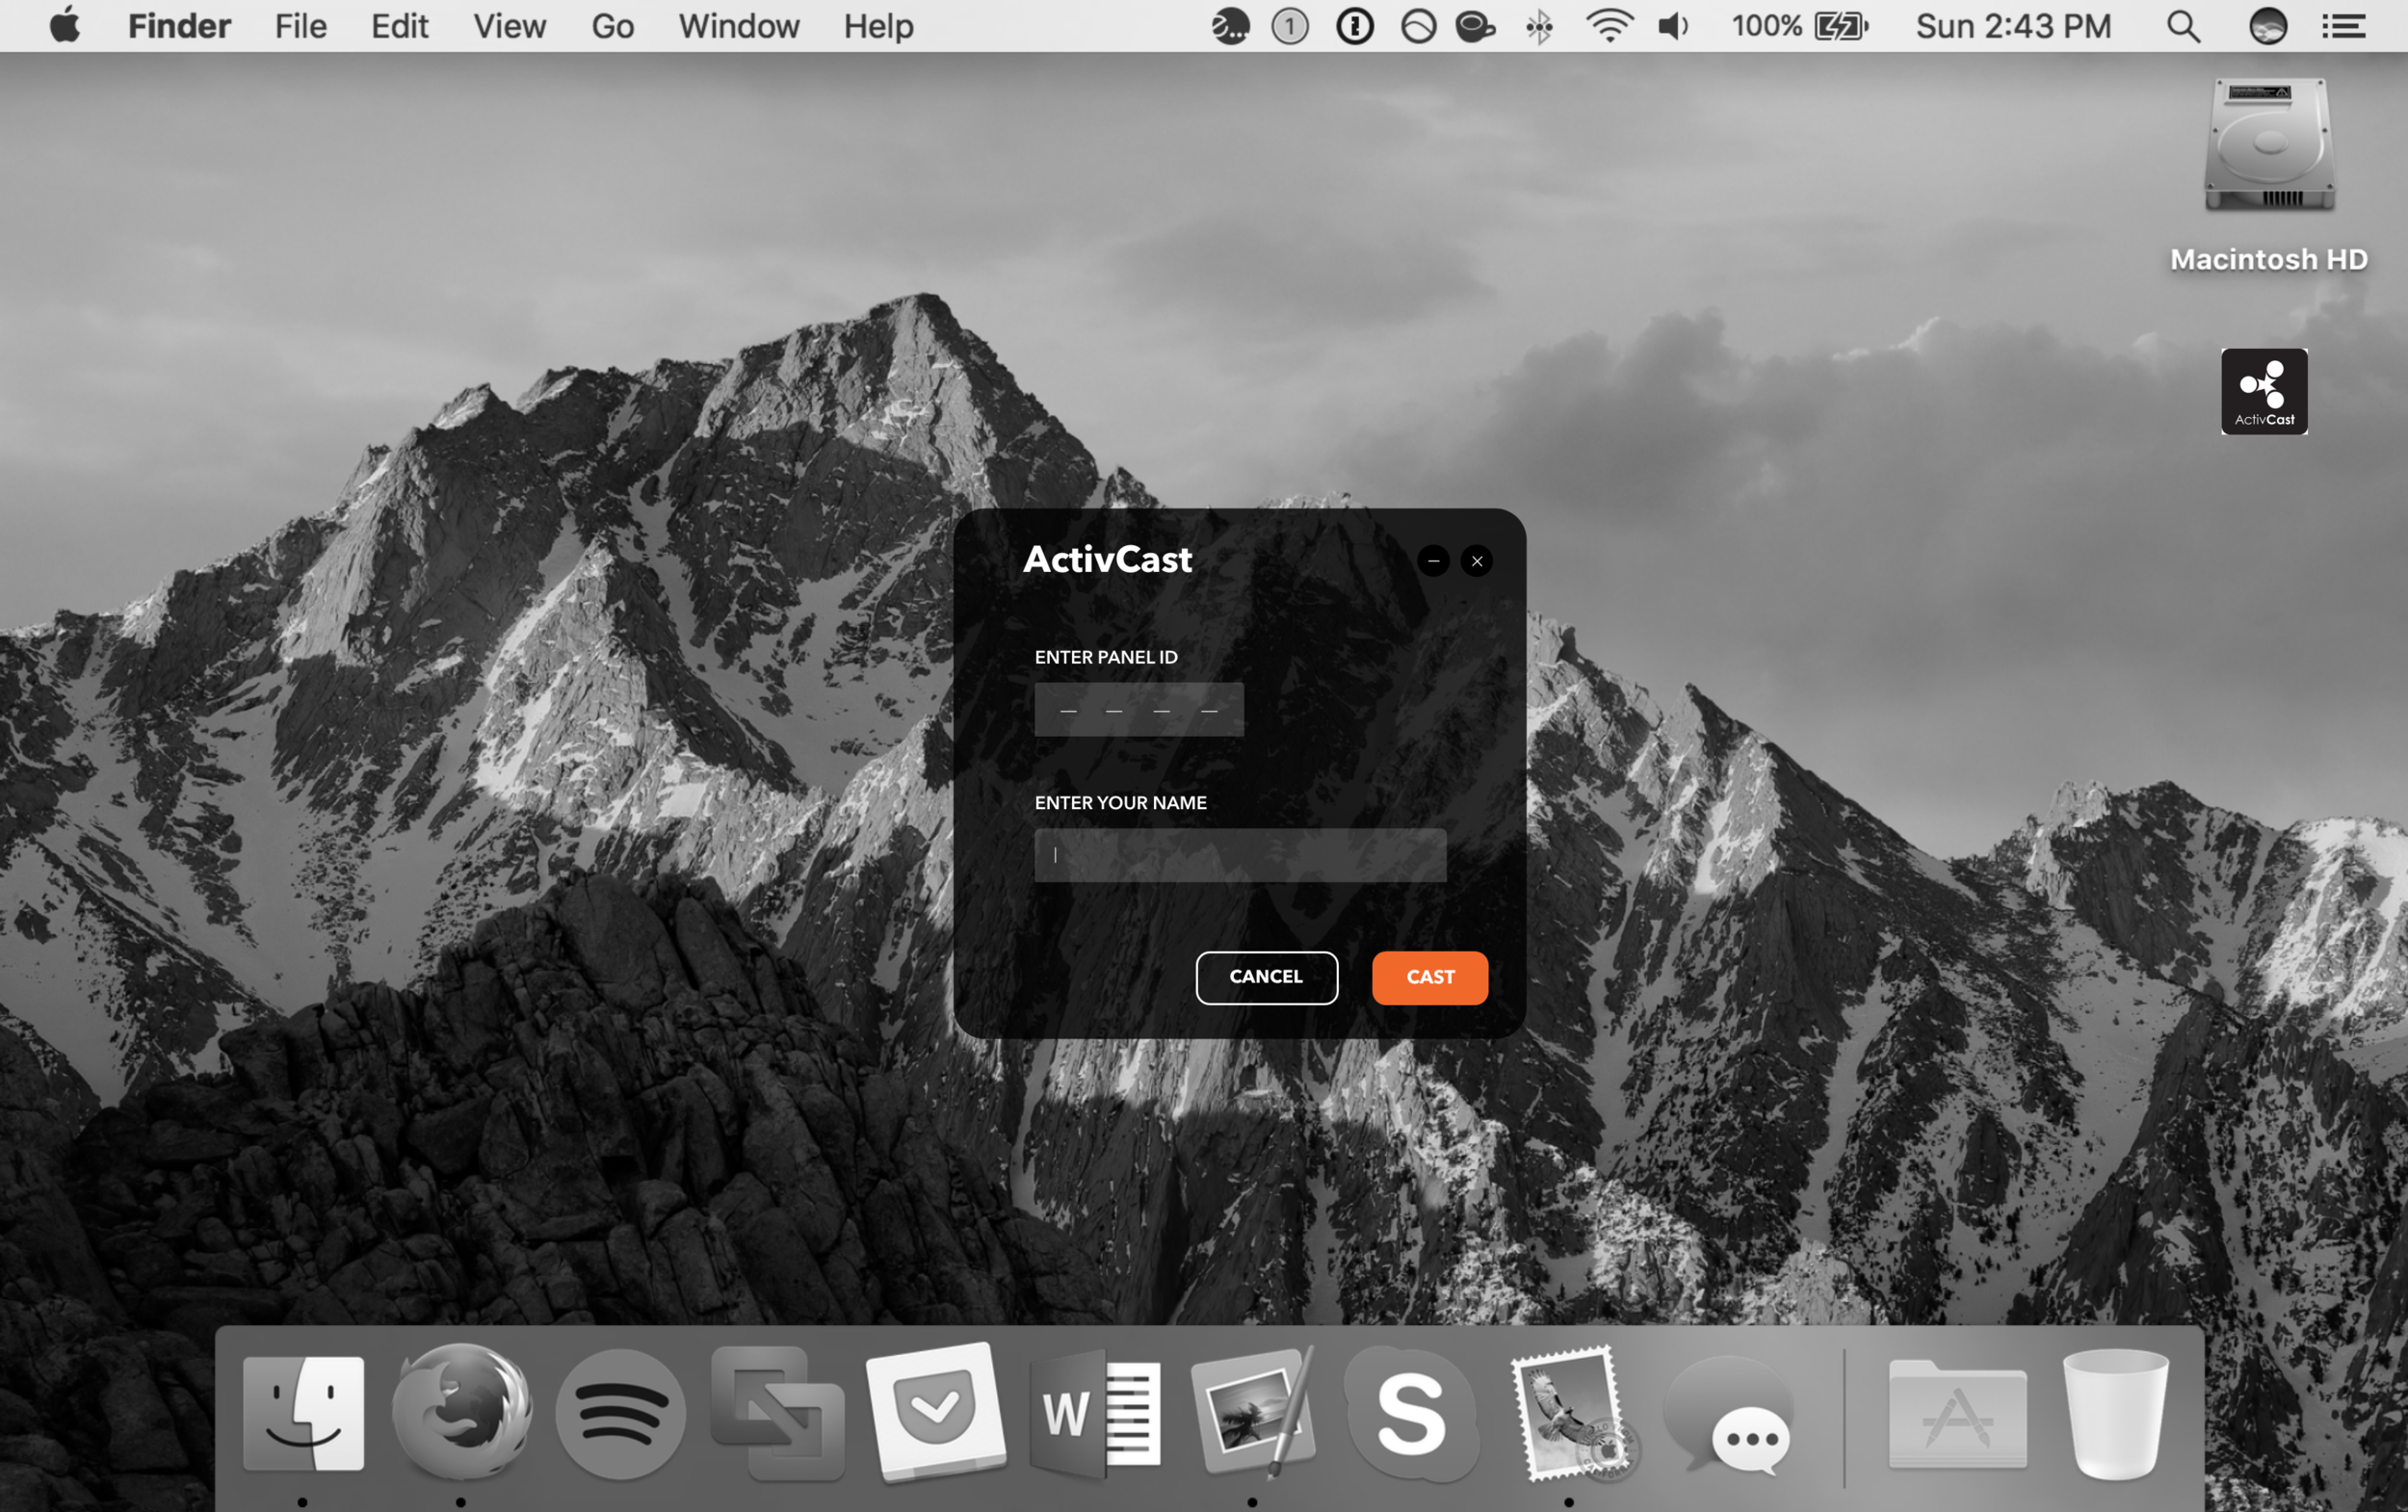Open the File menu
This screenshot has height=1512, width=2408.
tap(301, 26)
